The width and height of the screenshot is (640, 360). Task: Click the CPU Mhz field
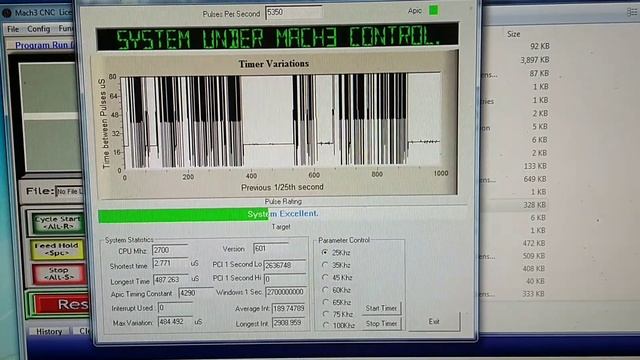click(170, 249)
